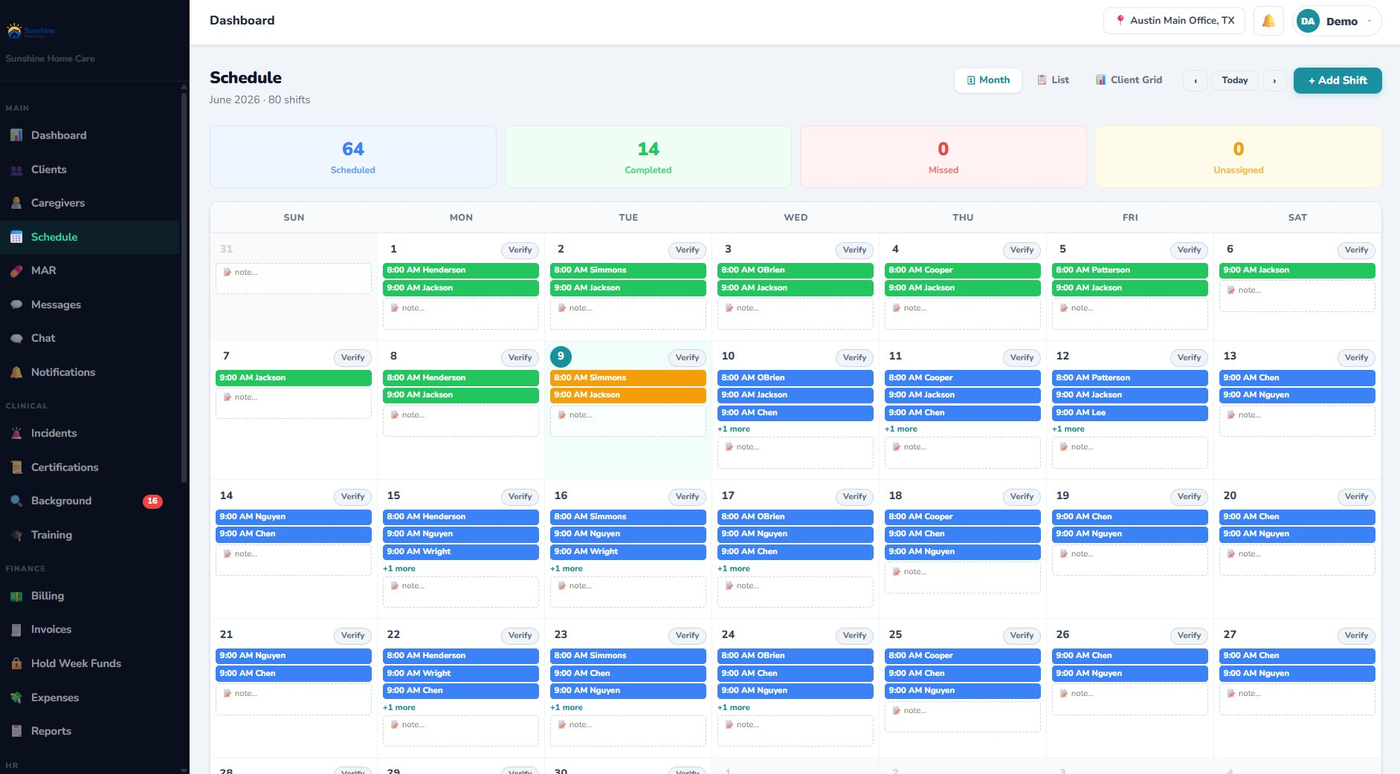Image resolution: width=1400 pixels, height=774 pixels.
Task: Open 9:00 AM Wright shift on June 15
Action: click(x=461, y=551)
